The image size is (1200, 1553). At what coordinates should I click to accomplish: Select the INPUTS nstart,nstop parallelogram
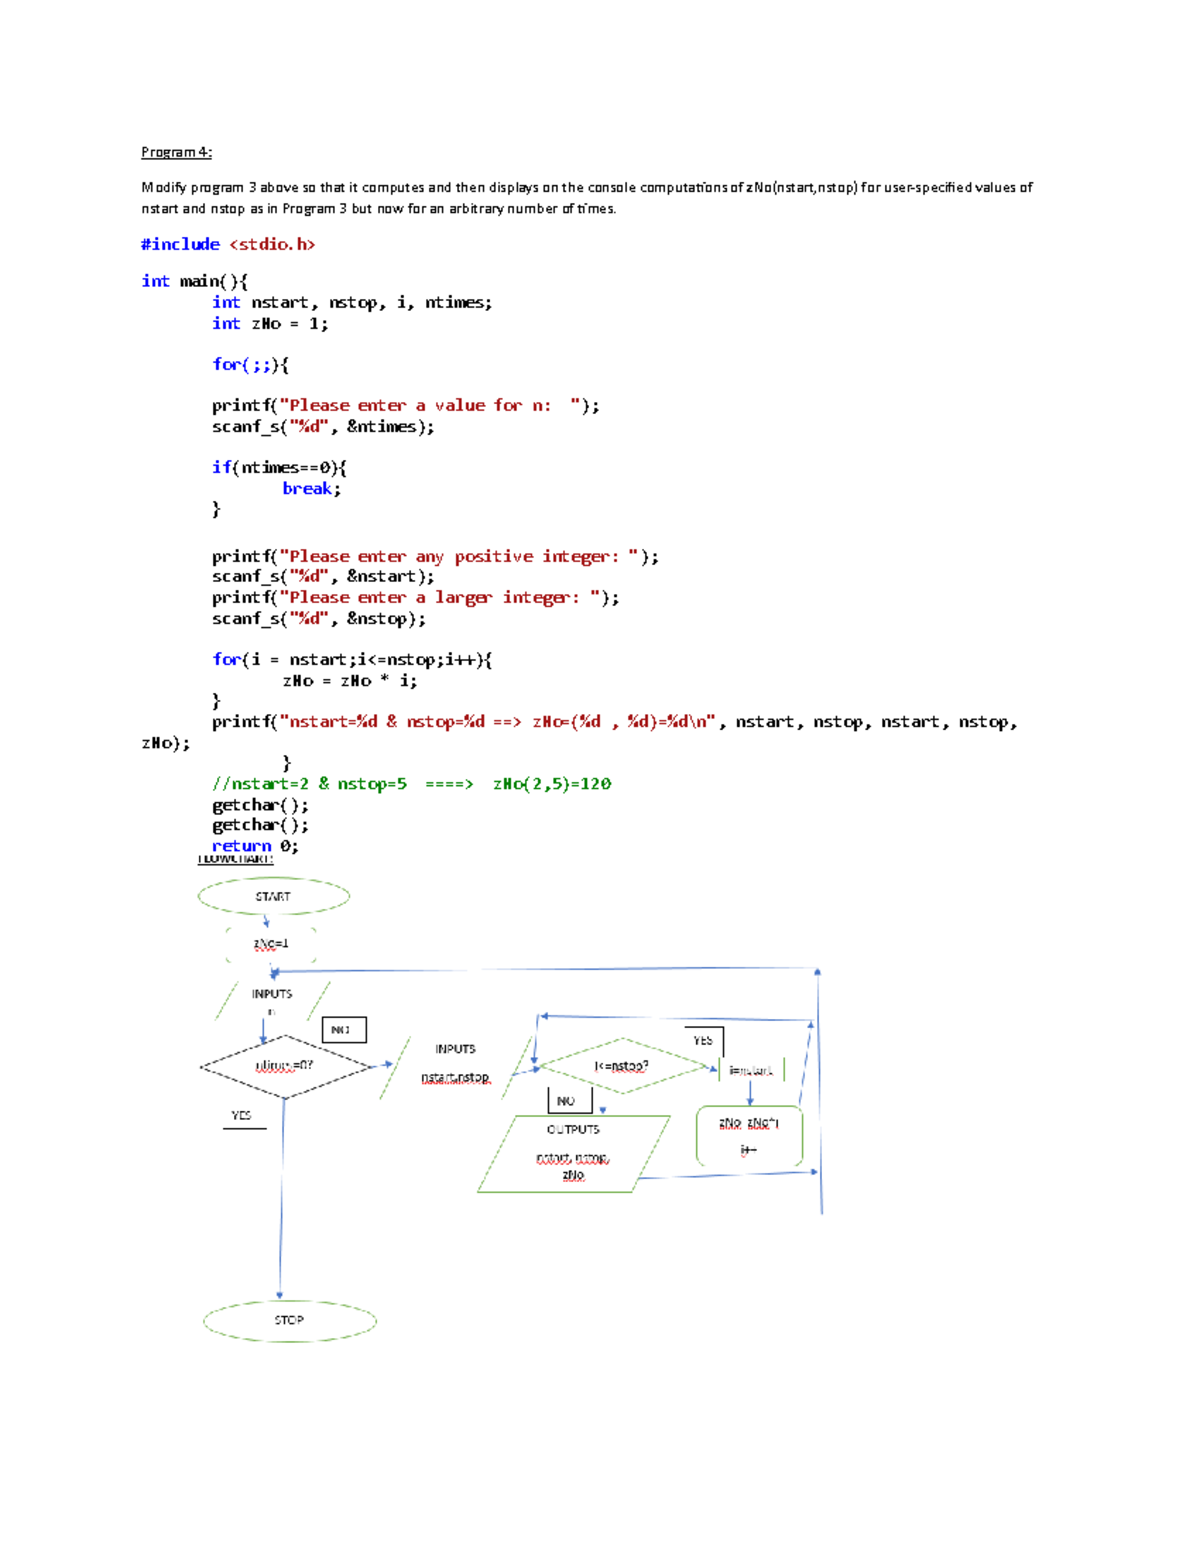point(456,1063)
